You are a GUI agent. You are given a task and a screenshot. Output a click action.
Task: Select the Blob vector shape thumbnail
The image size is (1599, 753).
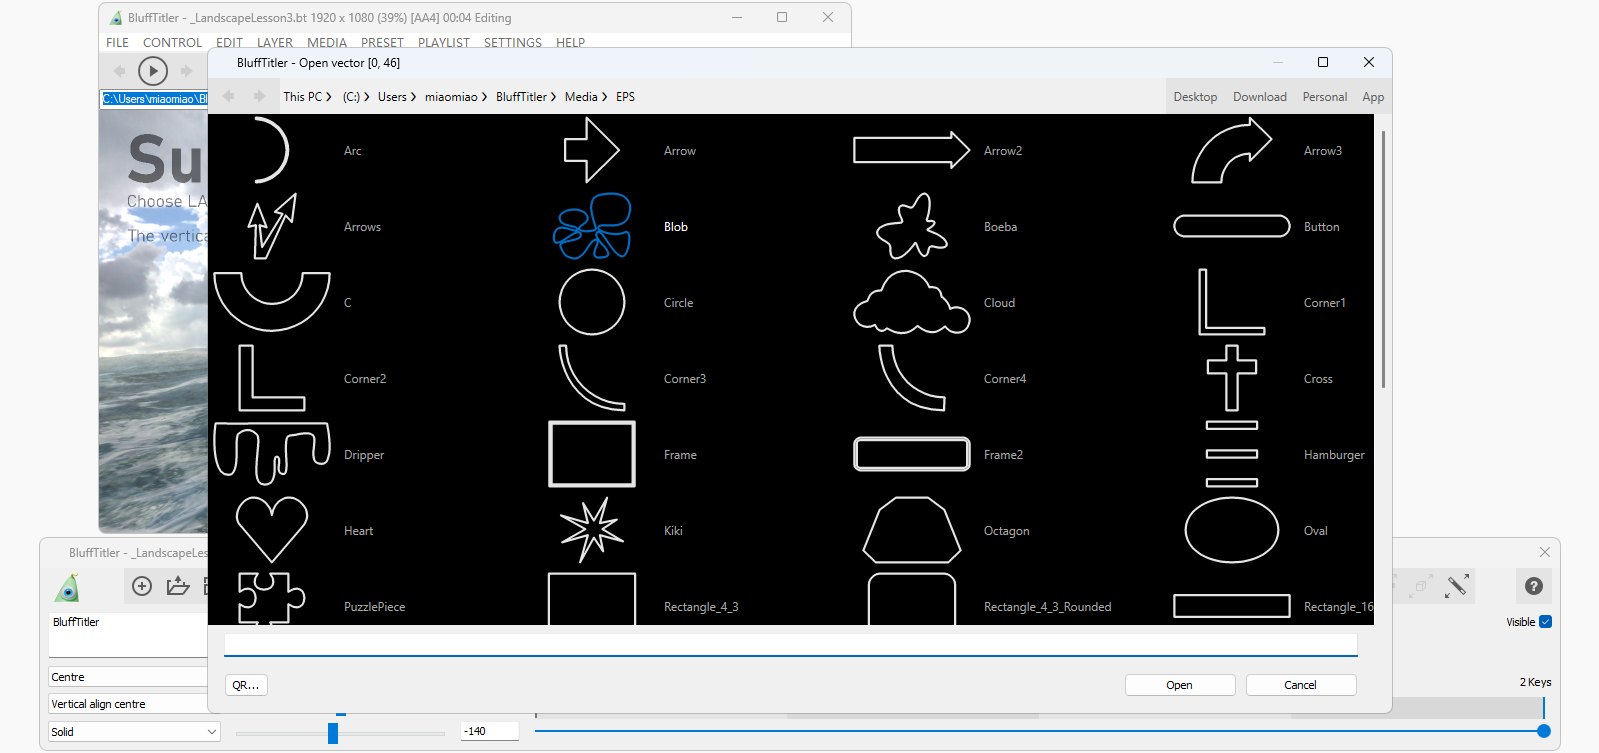tap(592, 227)
